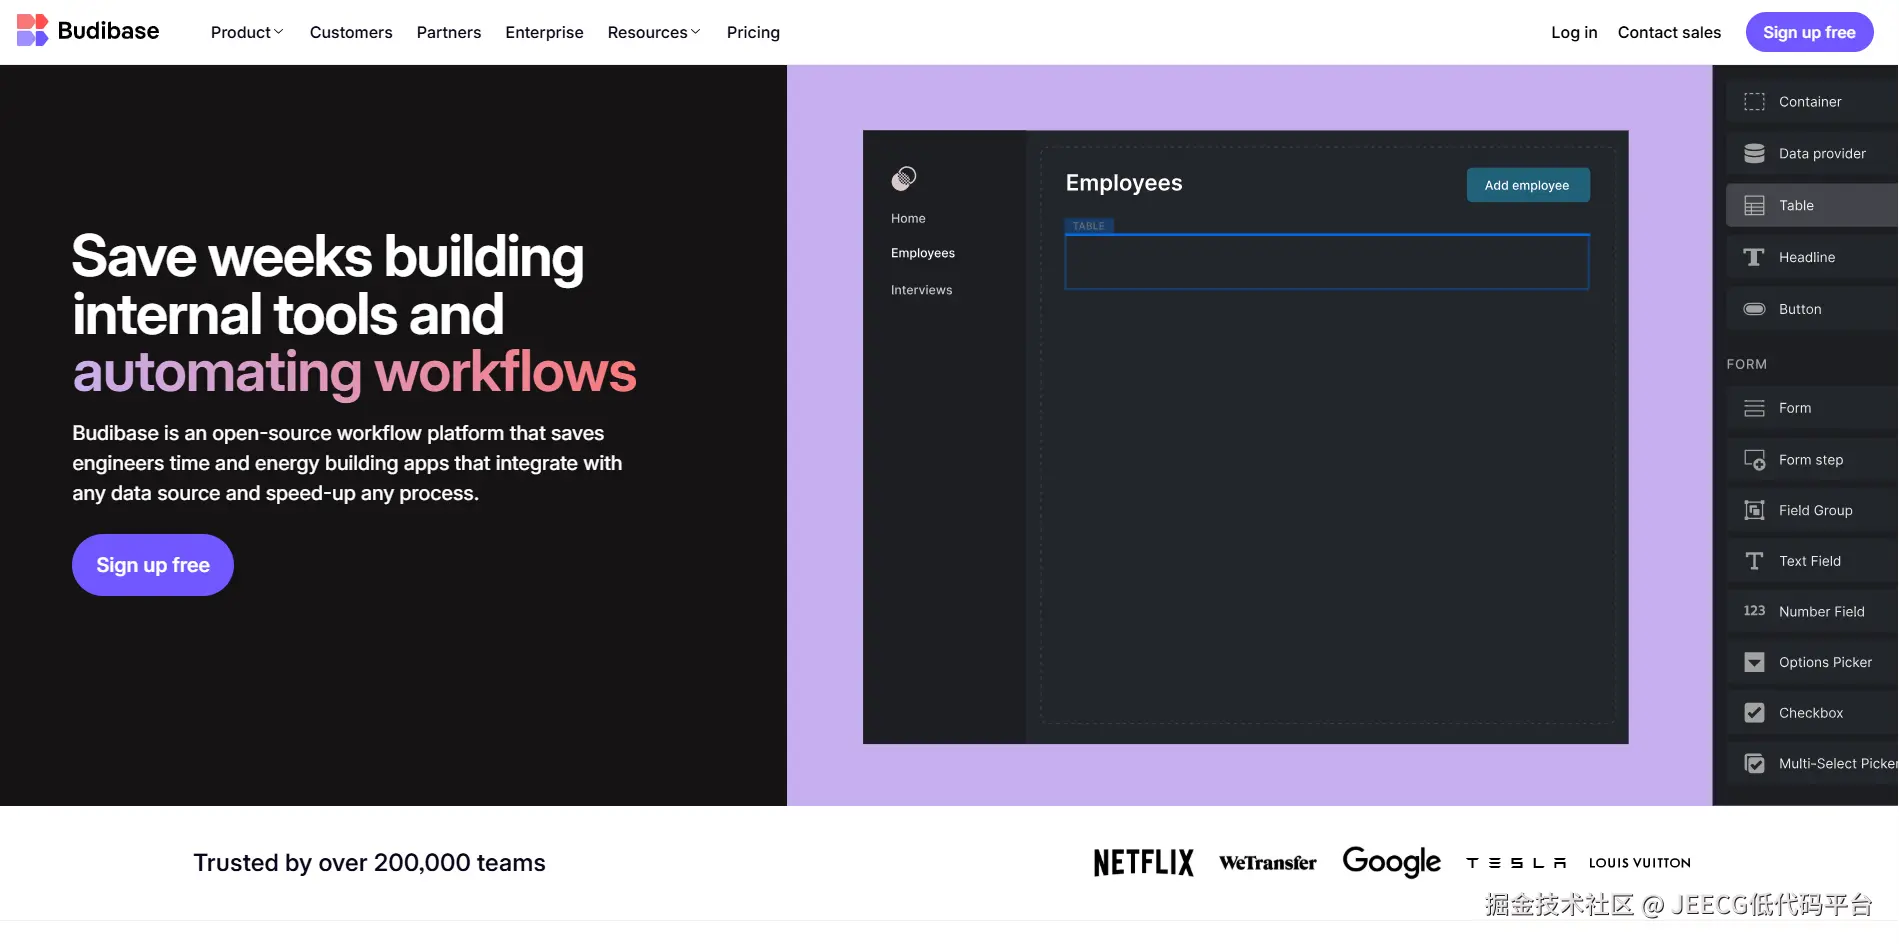1899x944 pixels.
Task: Click the Container component label
Action: pyautogui.click(x=1810, y=102)
